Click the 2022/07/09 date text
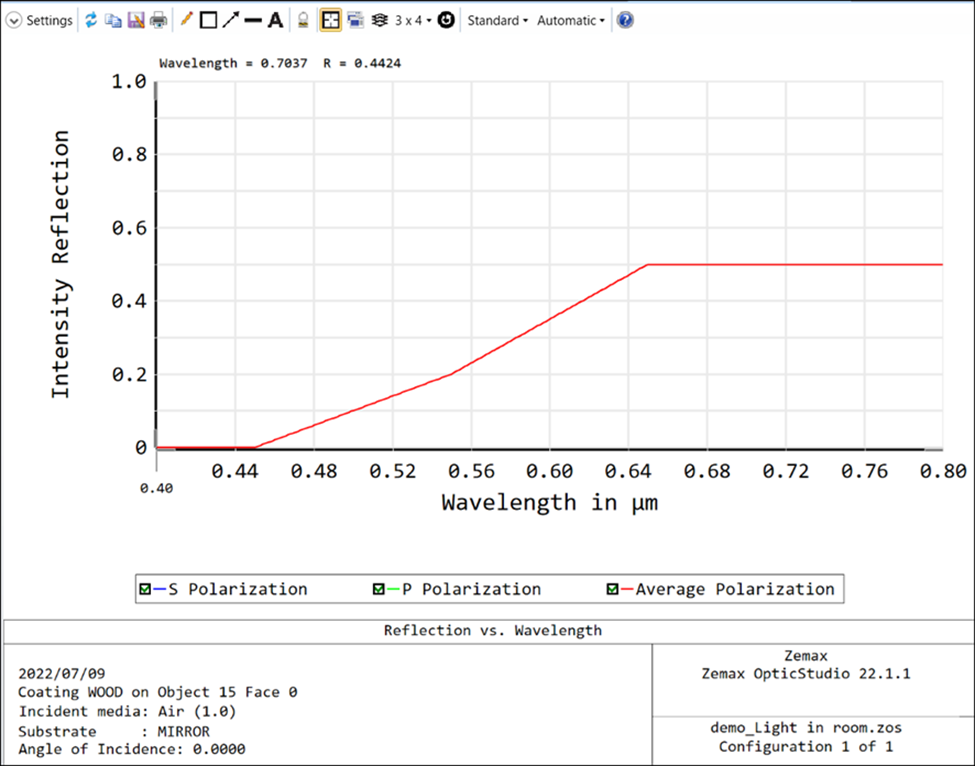 click(x=62, y=673)
